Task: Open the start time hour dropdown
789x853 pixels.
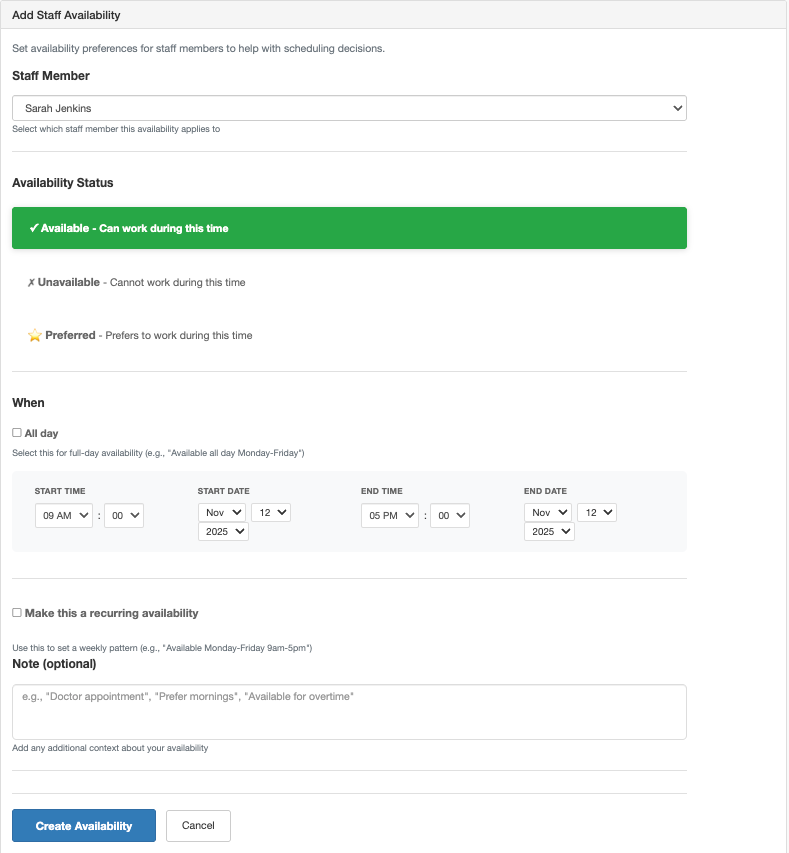Action: click(63, 515)
